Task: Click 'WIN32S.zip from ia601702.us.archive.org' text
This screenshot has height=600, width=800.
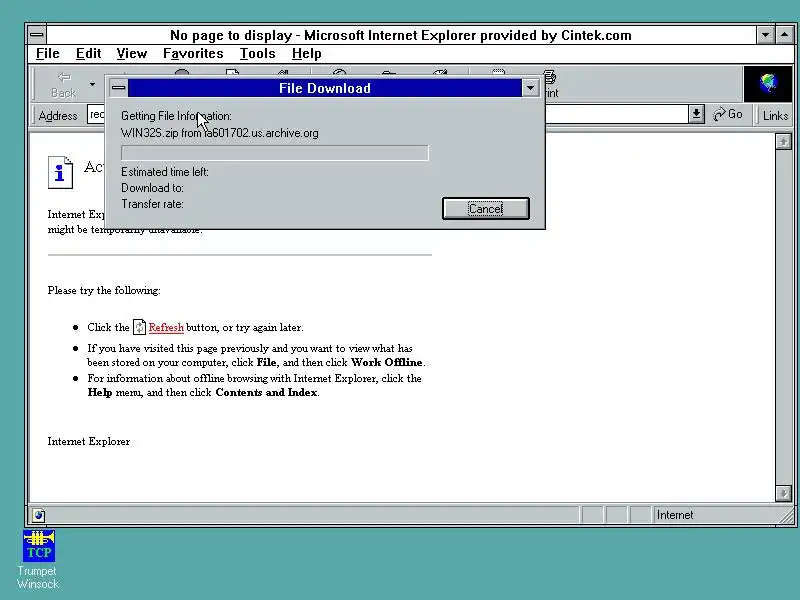Action: [x=219, y=133]
